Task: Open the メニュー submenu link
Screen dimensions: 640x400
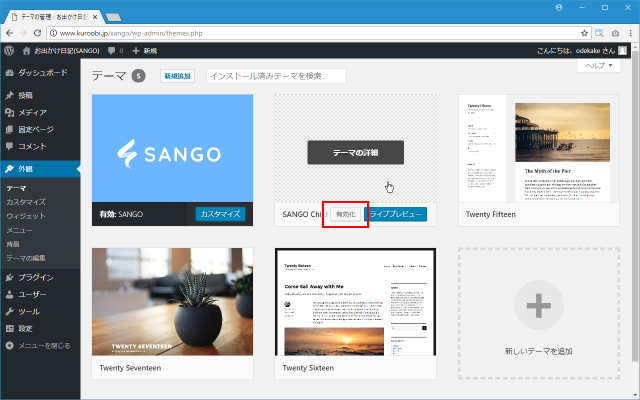Action: click(x=19, y=230)
